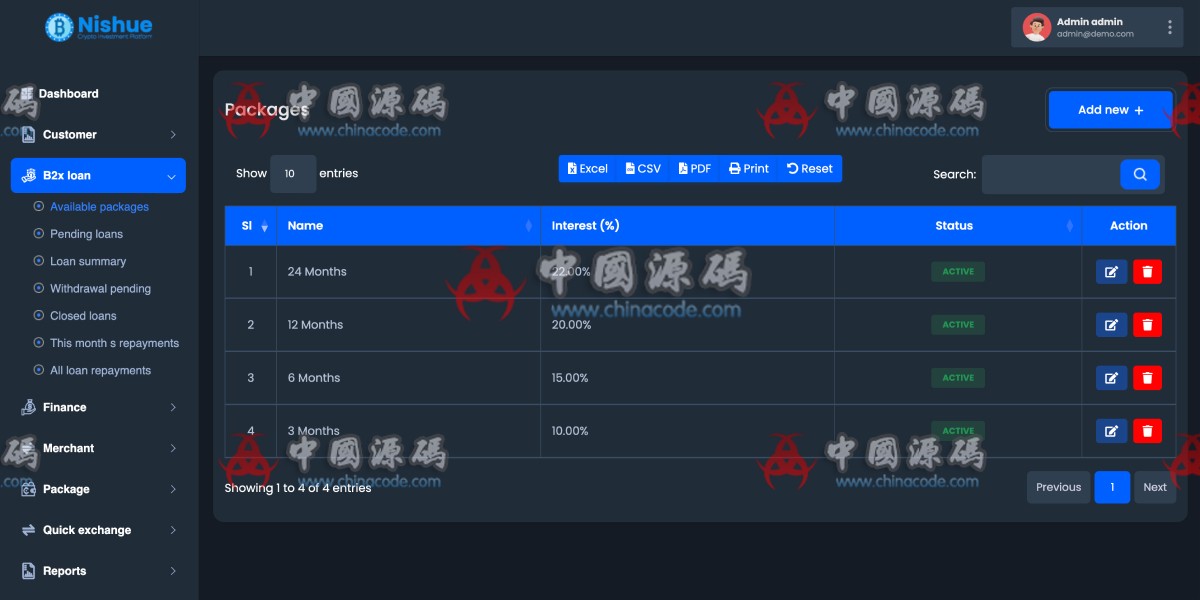The height and width of the screenshot is (600, 1200).
Task: Click the search magnifier button
Action: [1140, 174]
